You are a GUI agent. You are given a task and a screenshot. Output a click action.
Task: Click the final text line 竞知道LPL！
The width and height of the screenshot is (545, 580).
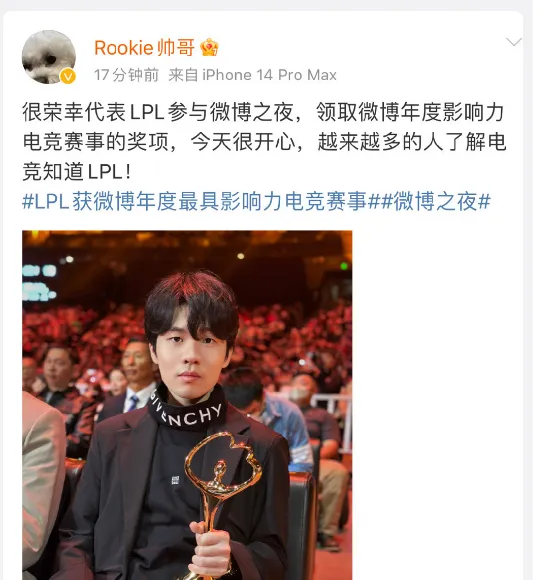(x=77, y=171)
